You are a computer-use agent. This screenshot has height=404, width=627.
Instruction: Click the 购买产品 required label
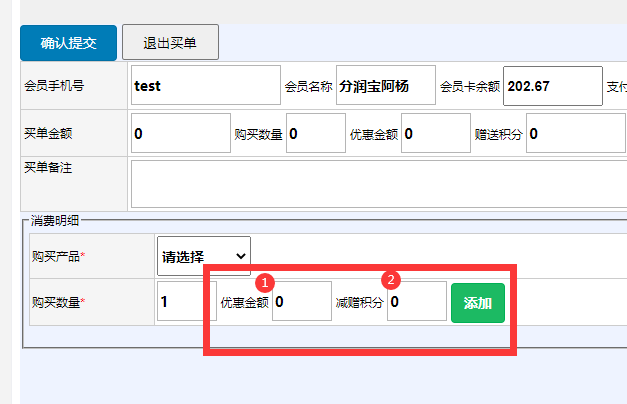click(x=58, y=256)
